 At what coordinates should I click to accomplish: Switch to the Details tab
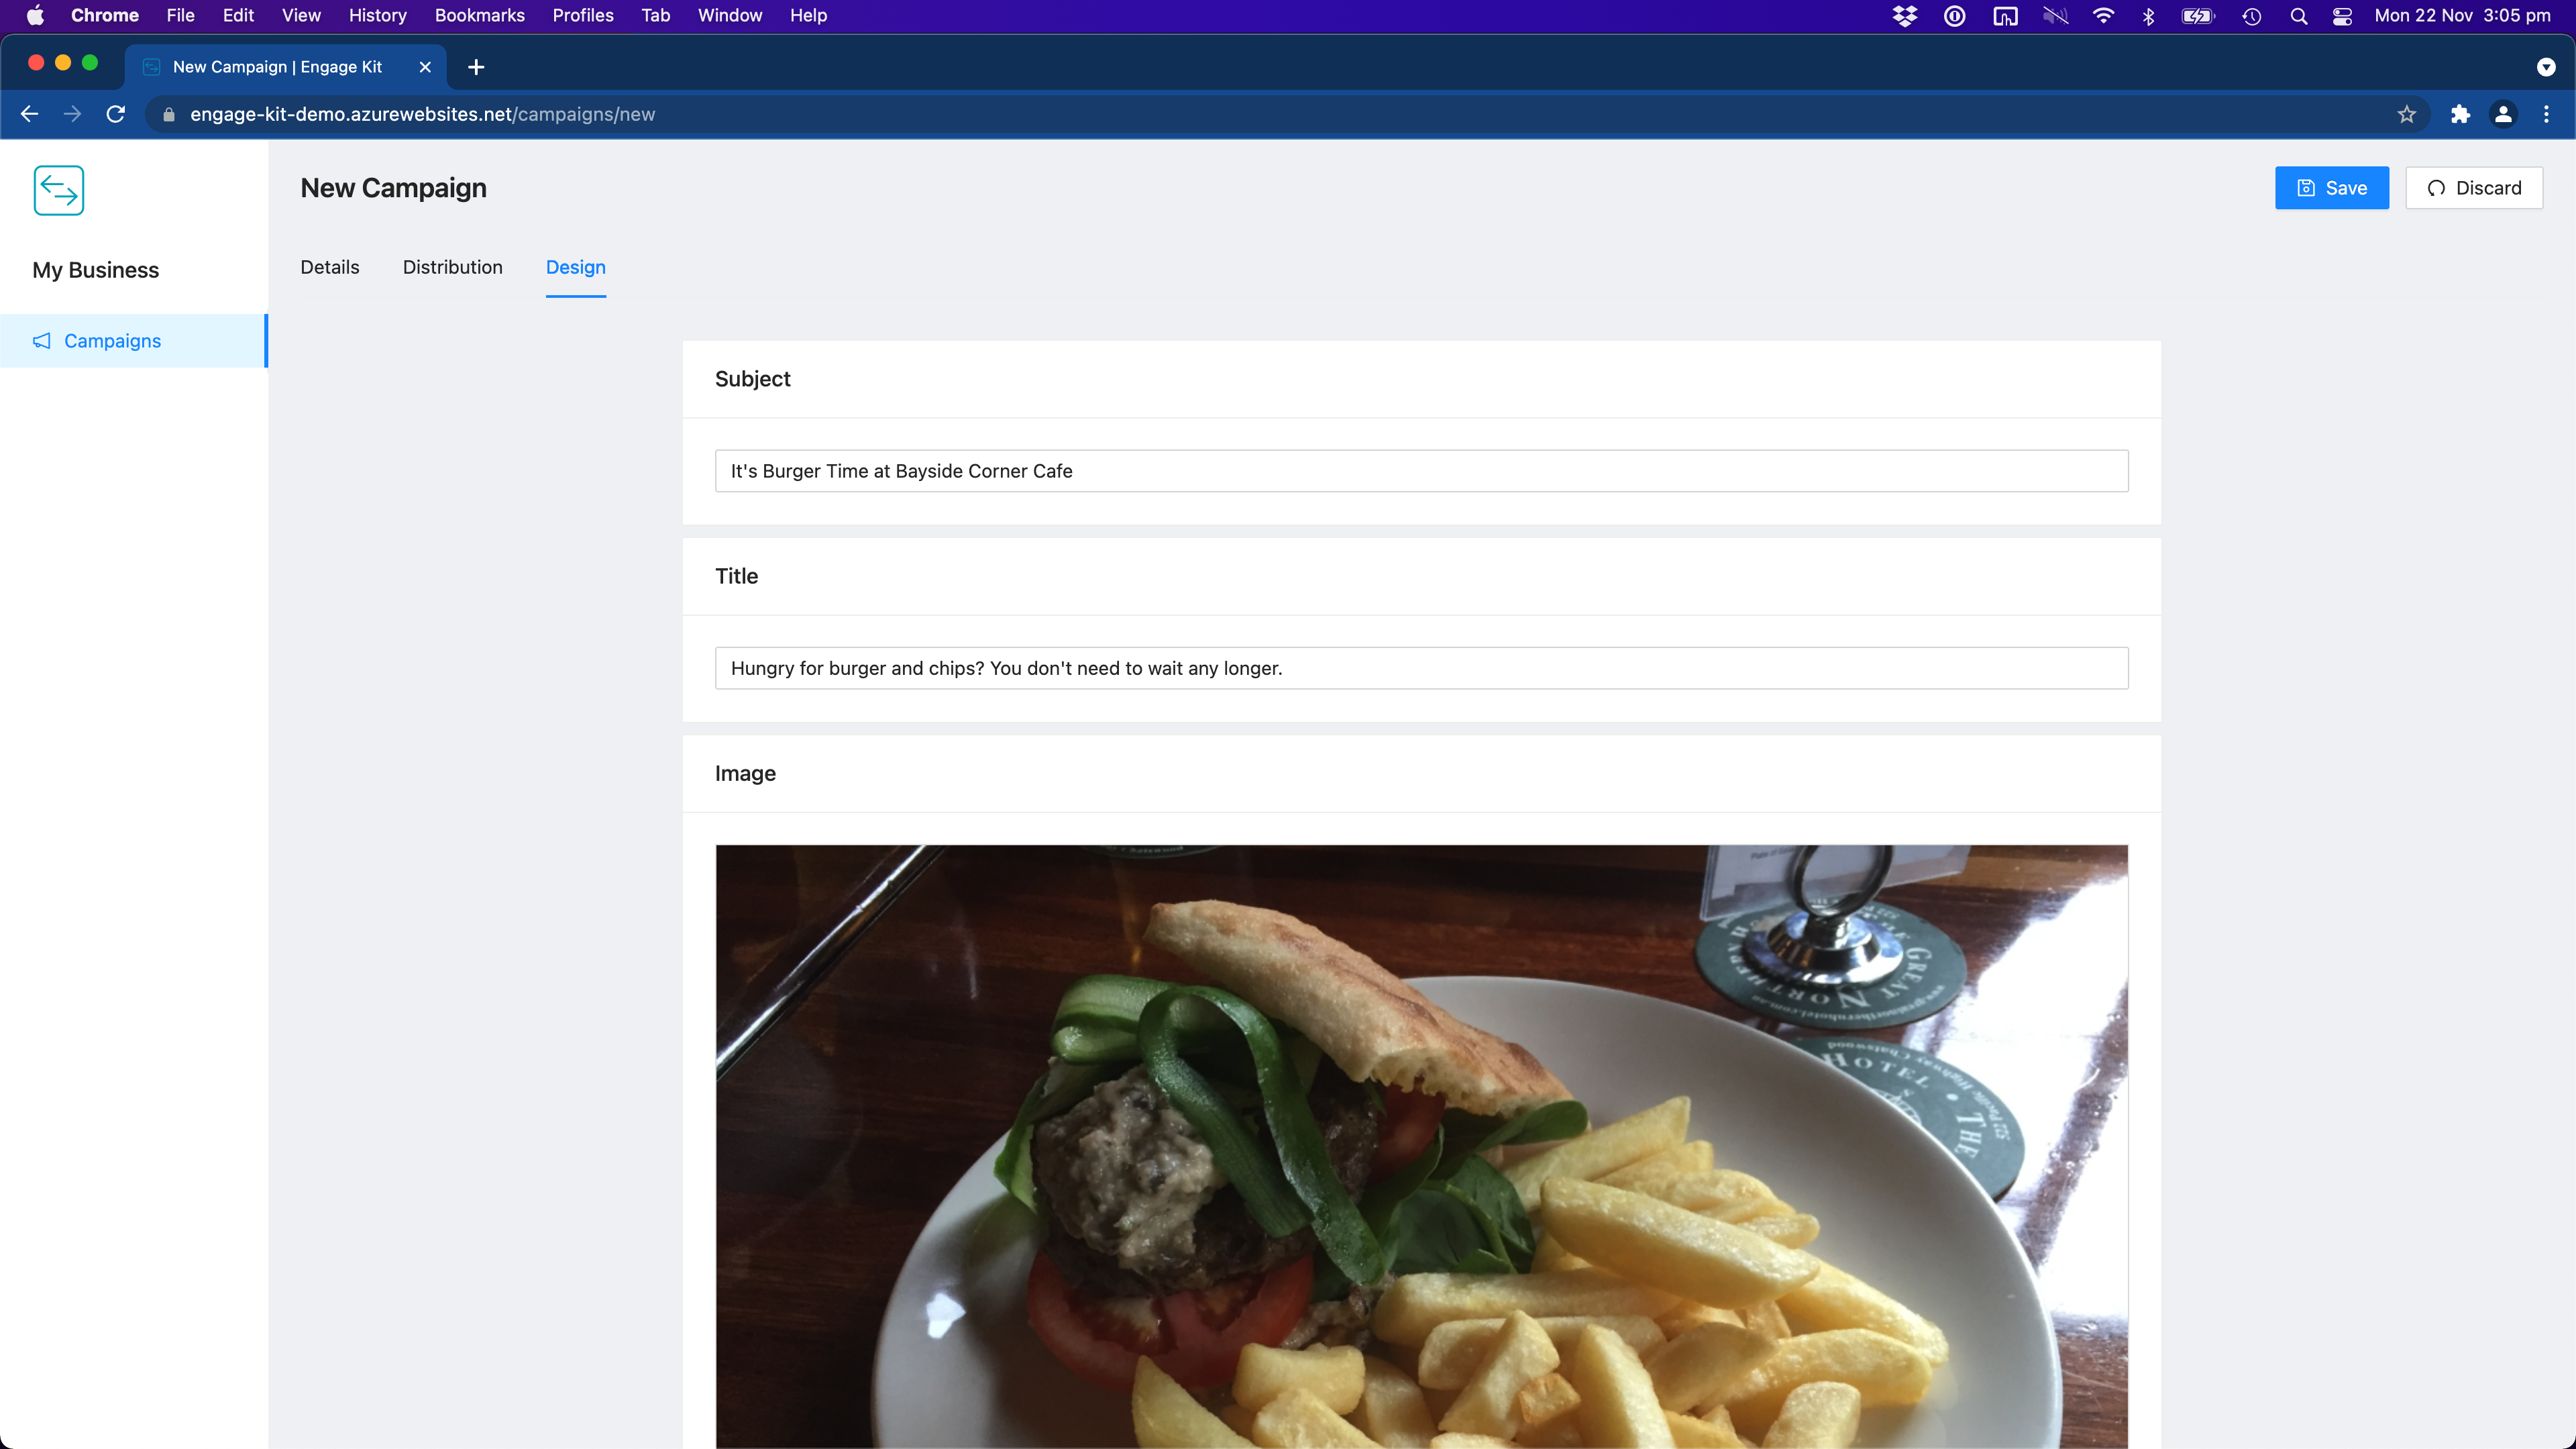pos(329,267)
